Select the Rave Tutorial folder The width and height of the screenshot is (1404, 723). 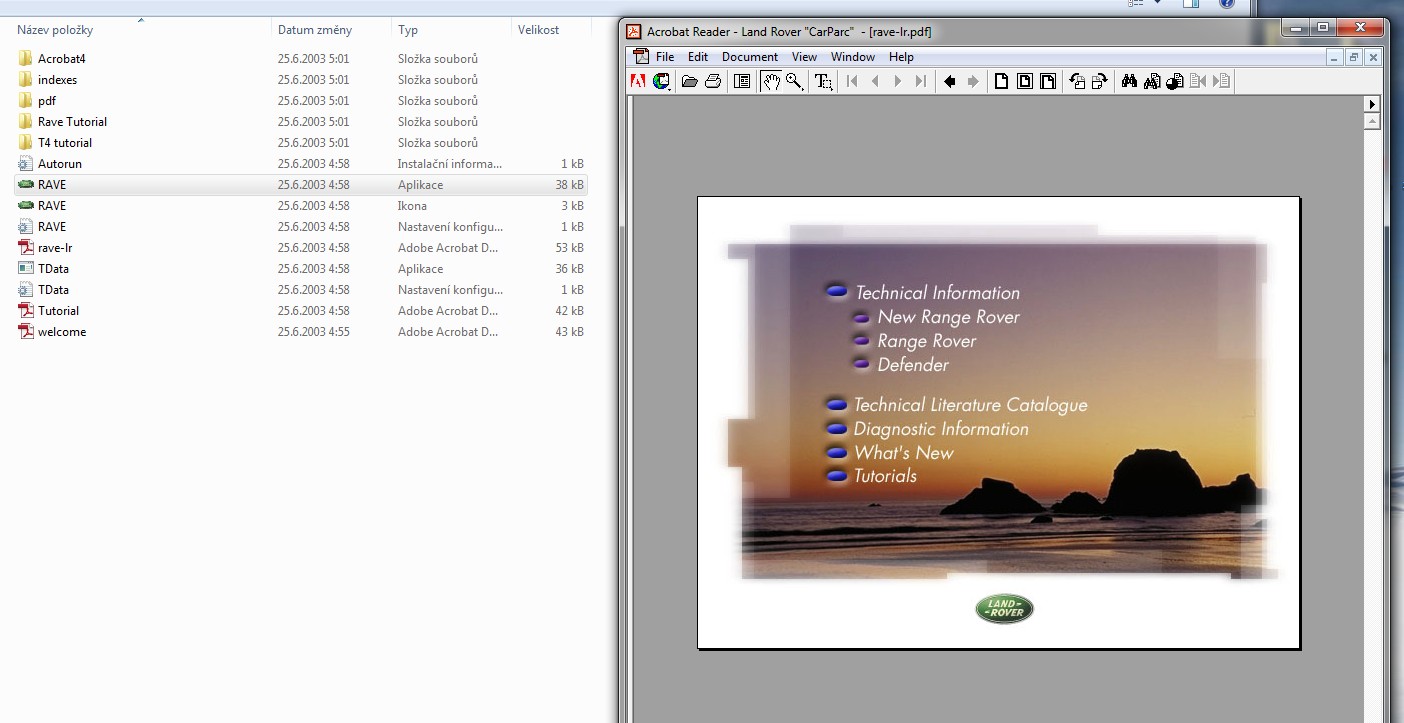click(72, 122)
